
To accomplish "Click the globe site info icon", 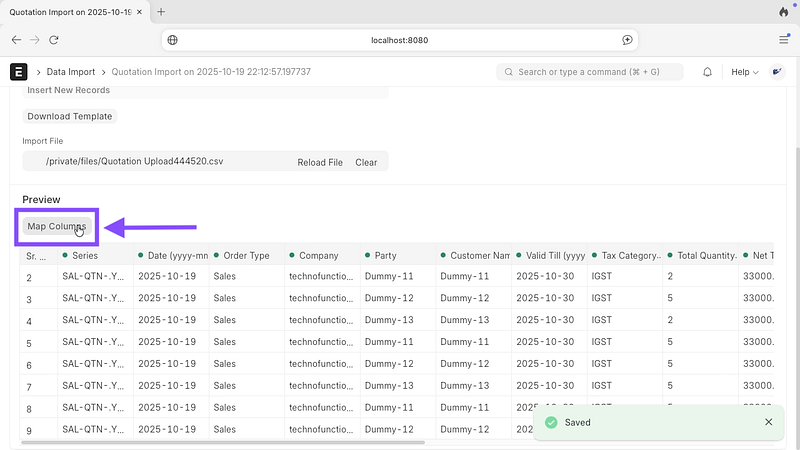I will click(x=173, y=40).
